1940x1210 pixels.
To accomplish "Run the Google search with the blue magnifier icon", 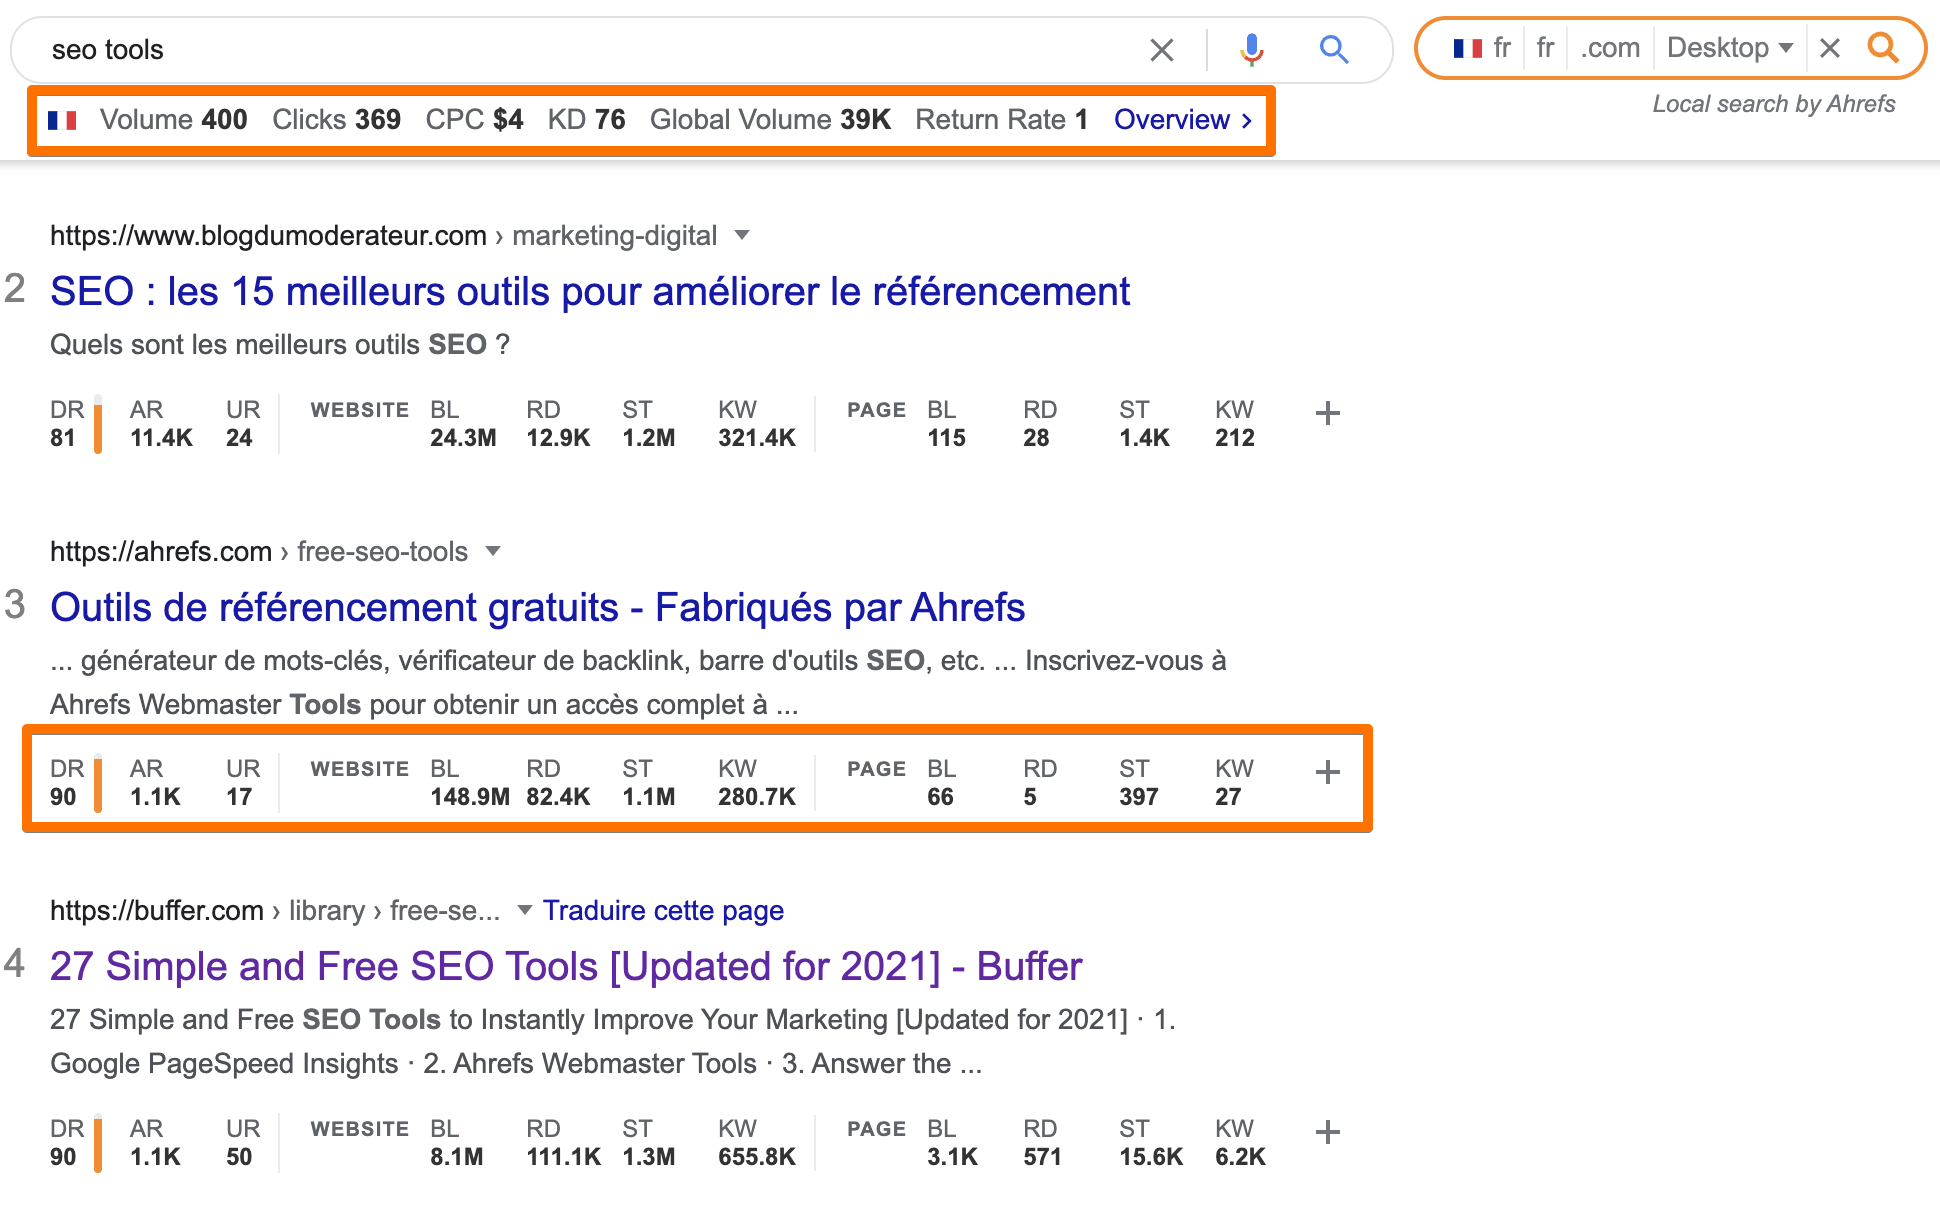I will (x=1334, y=50).
